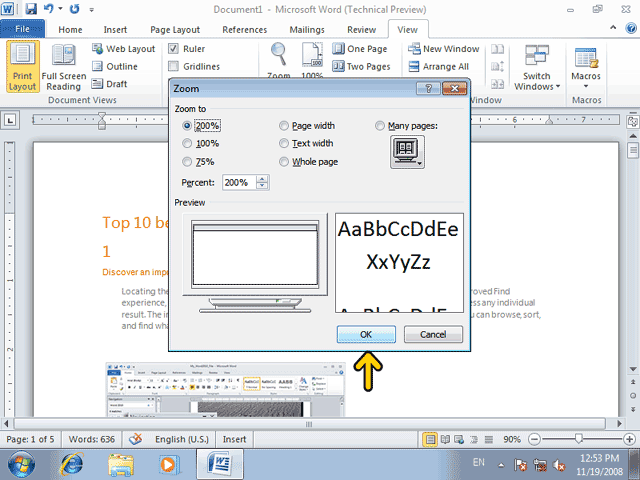
Task: Click the Zoom In plus button
Action: coord(629,440)
